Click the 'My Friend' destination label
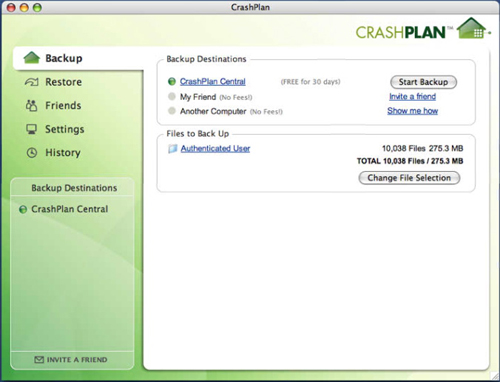The width and height of the screenshot is (500, 382). click(198, 97)
